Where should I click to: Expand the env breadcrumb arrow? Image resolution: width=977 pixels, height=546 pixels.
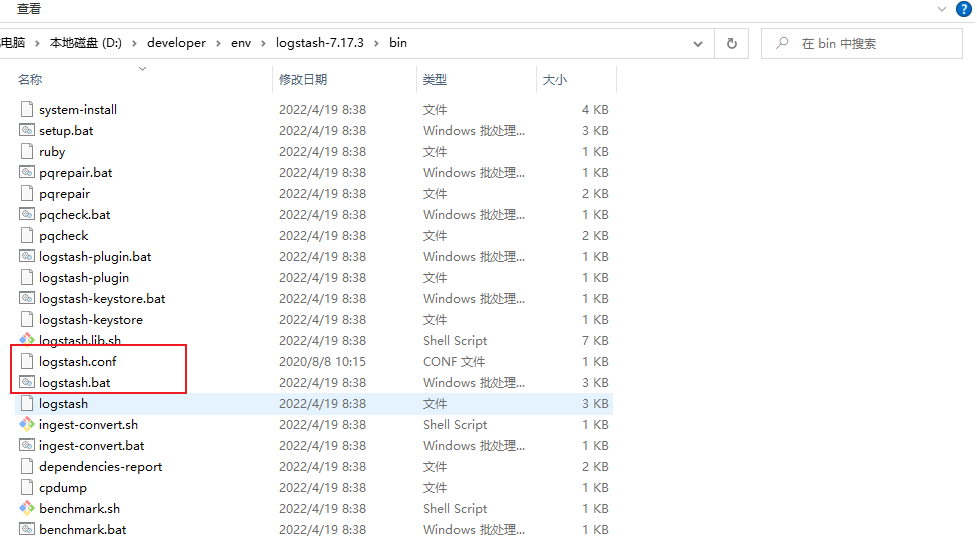pos(263,43)
